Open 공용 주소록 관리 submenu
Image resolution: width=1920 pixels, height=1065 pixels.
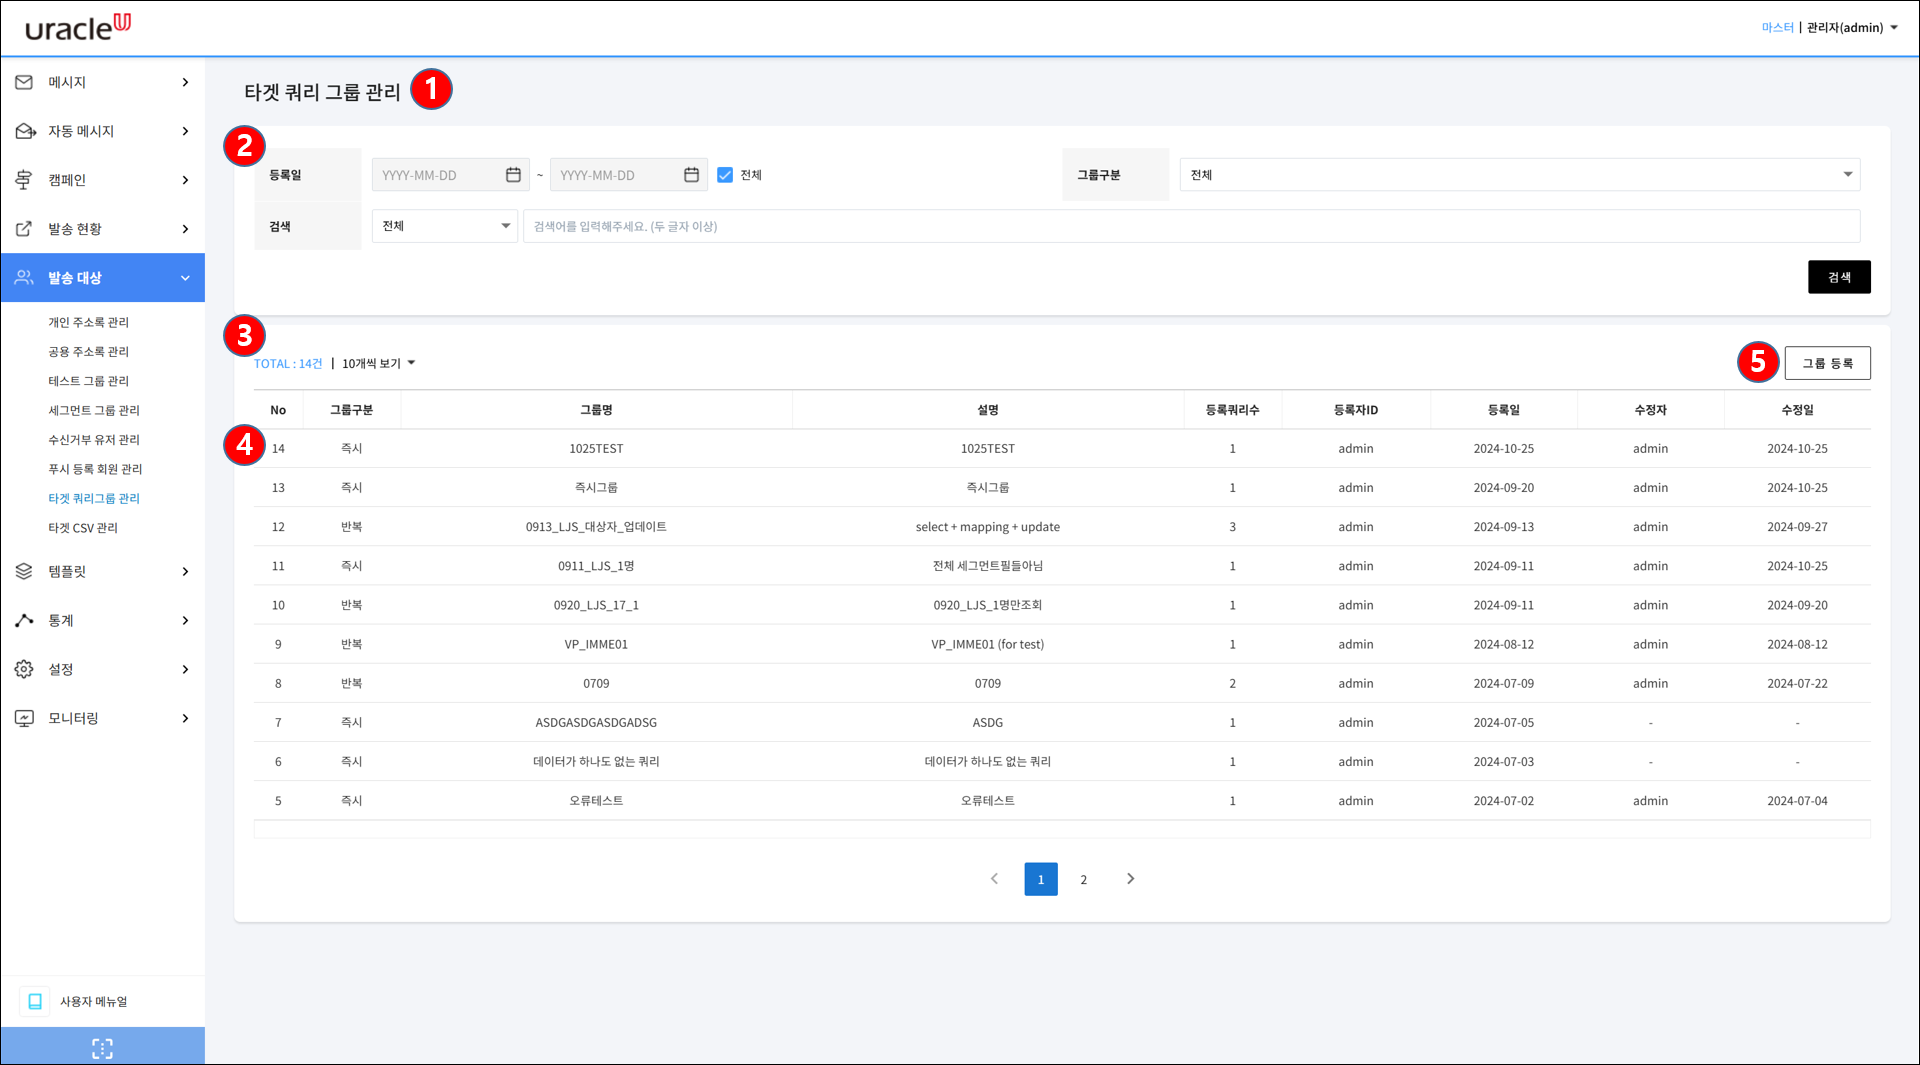click(89, 352)
